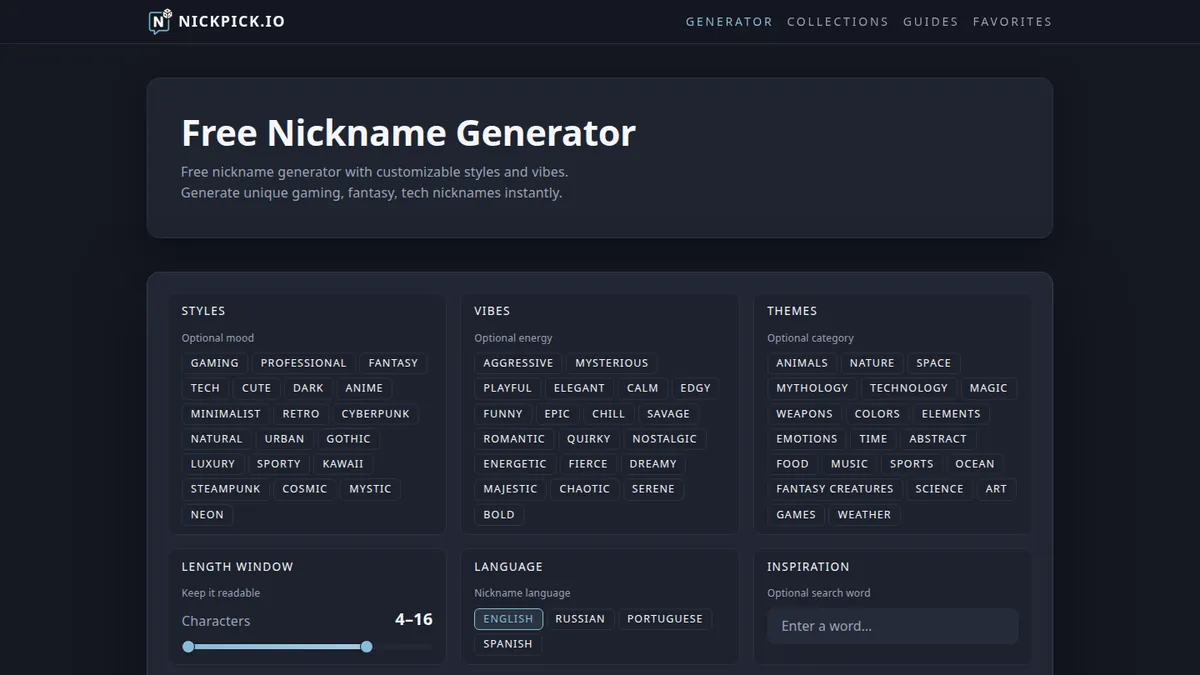The width and height of the screenshot is (1200, 675).
Task: Enable the Nostalgic vibe chip
Action: tap(665, 439)
